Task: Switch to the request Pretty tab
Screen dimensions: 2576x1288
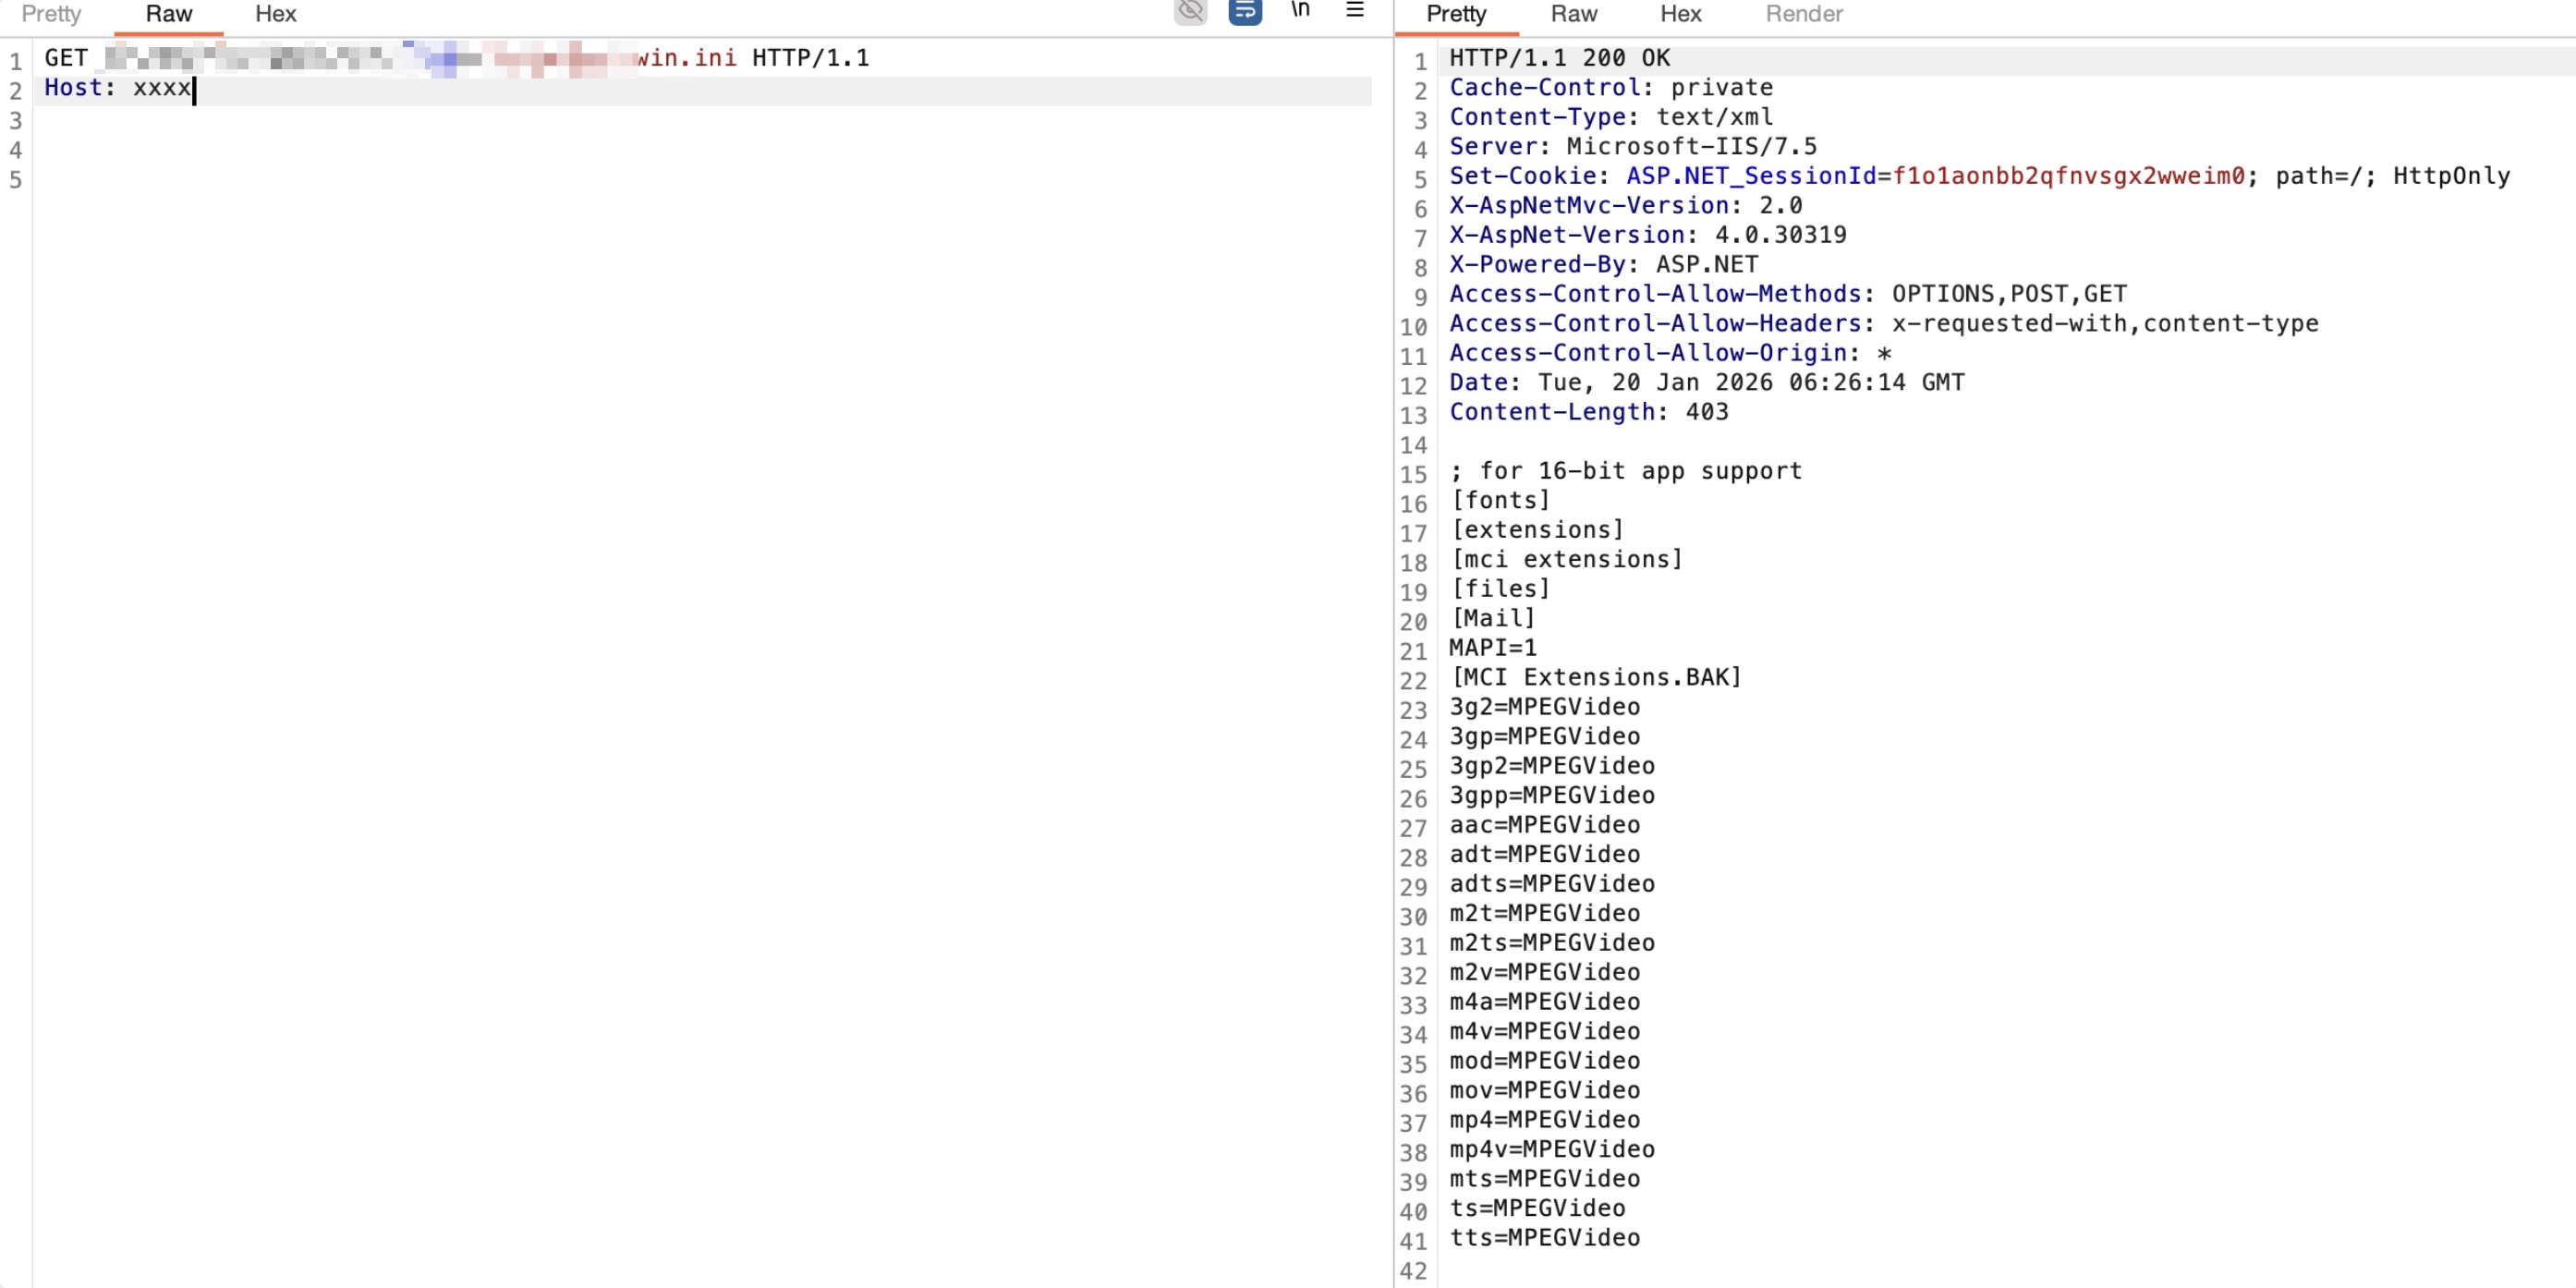Action: [x=51, y=14]
